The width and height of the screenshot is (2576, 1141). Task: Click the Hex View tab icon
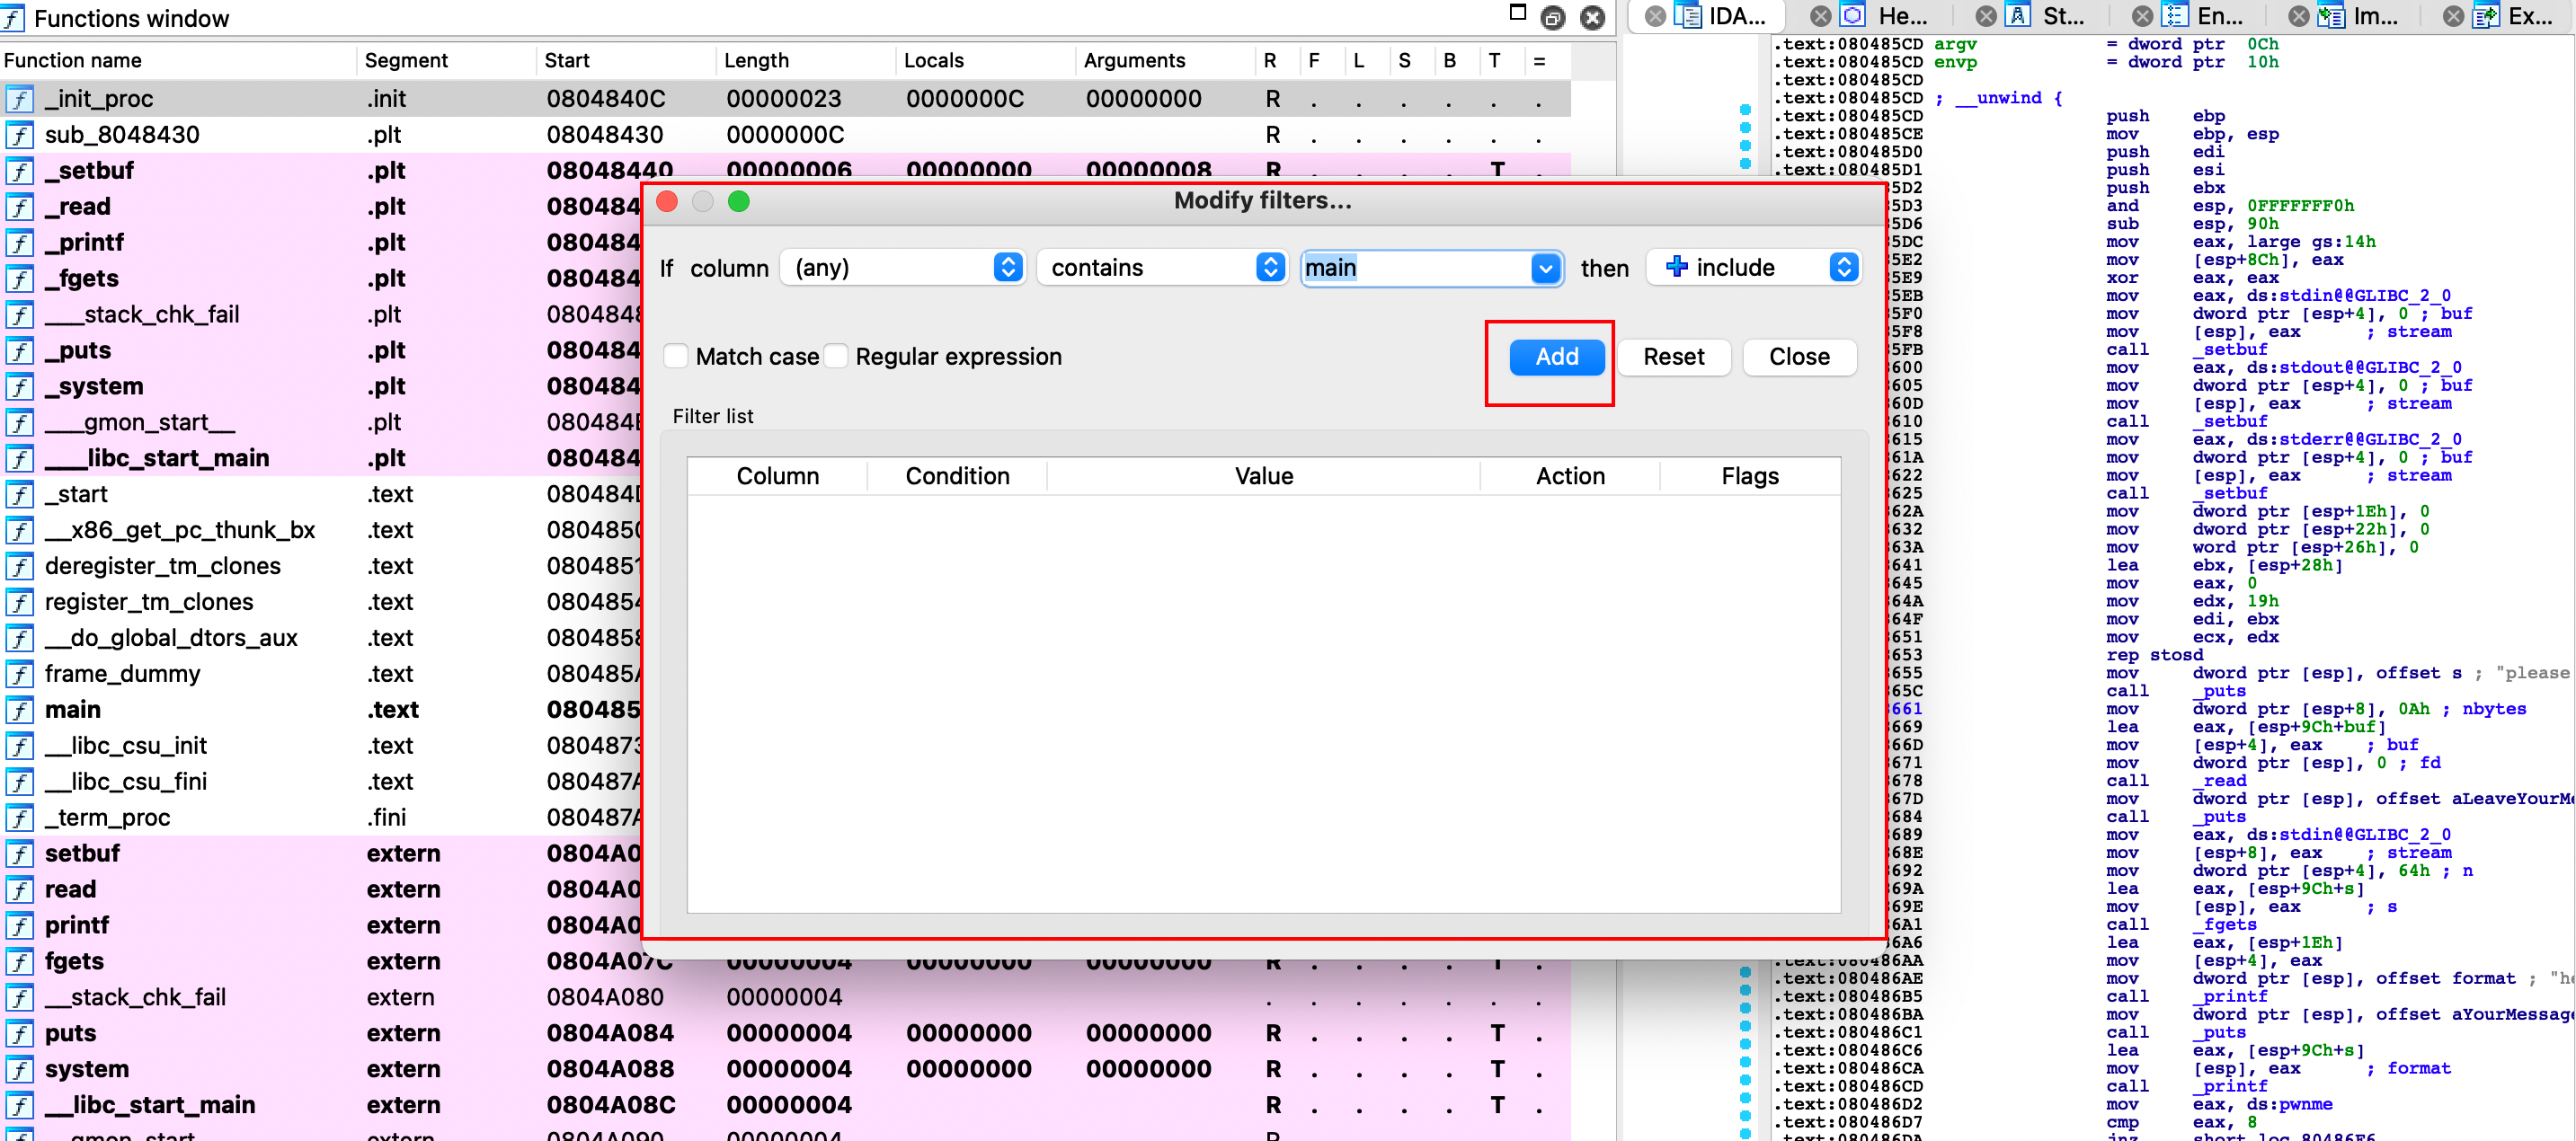click(x=1853, y=16)
